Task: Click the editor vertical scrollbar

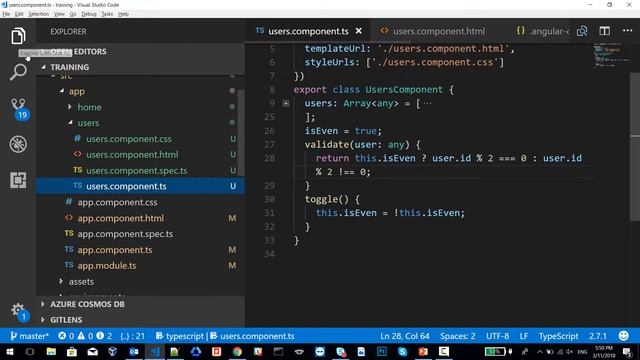Action: 634,147
